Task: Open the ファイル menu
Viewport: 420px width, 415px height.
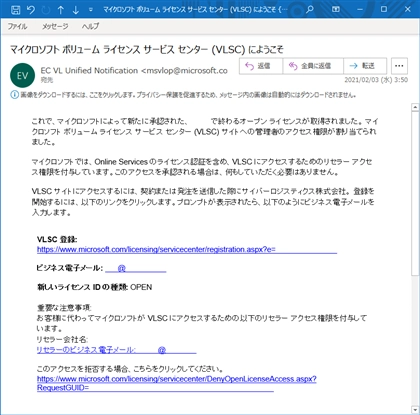Action: pos(17,26)
